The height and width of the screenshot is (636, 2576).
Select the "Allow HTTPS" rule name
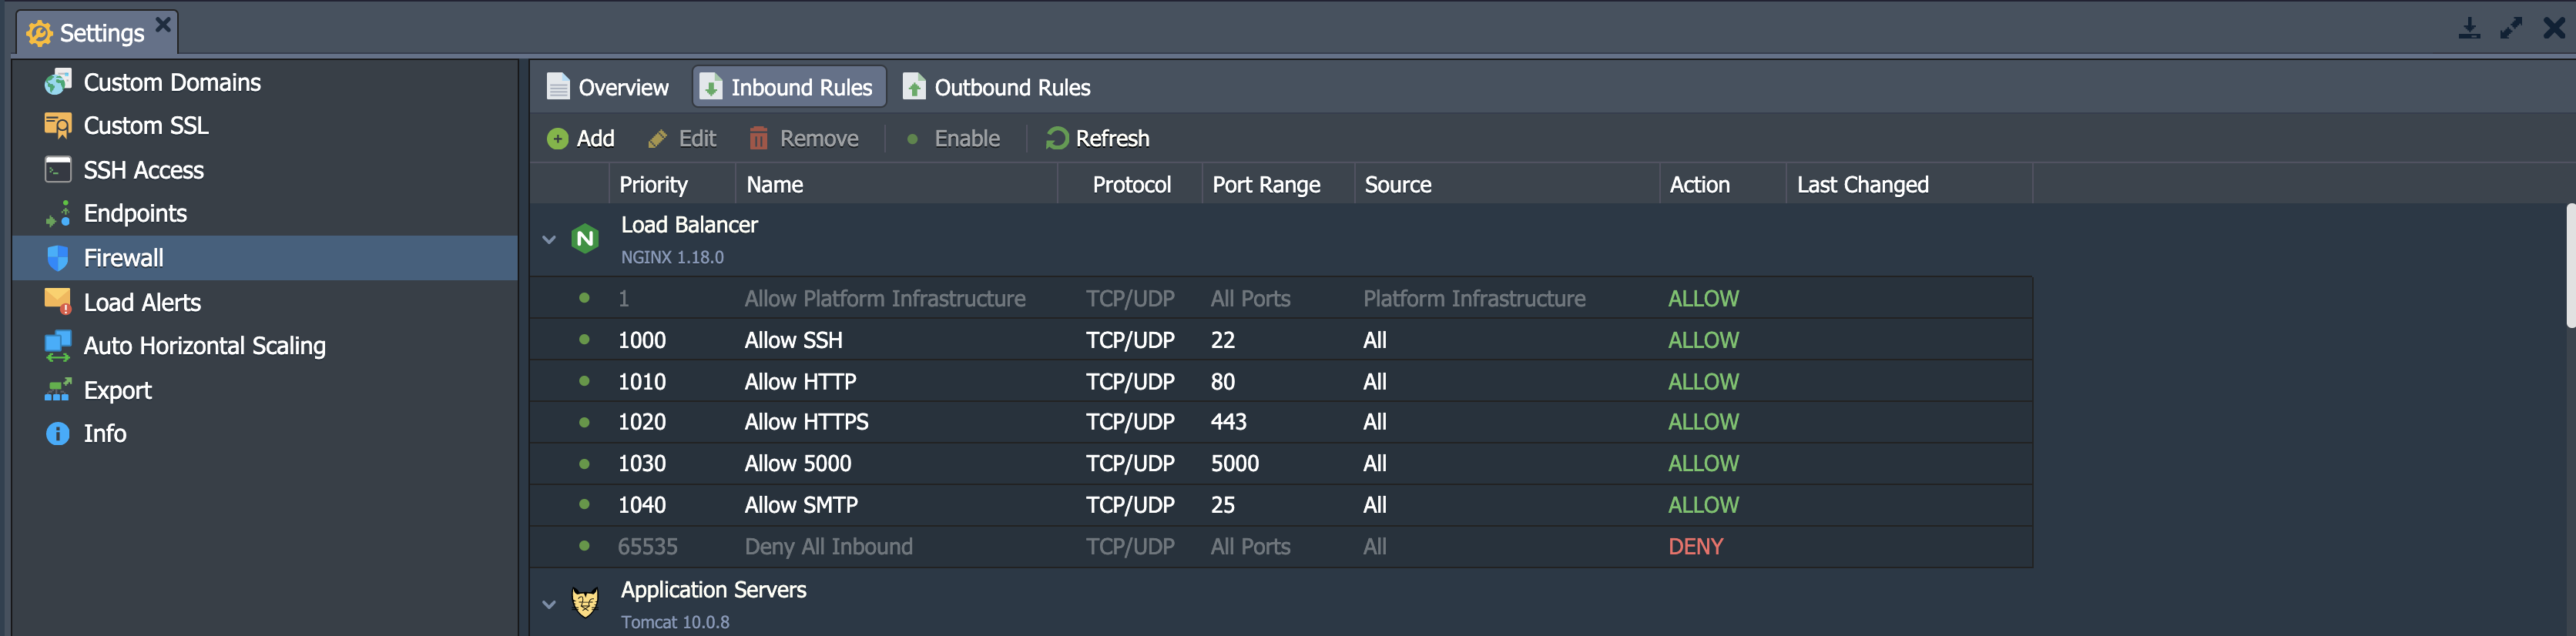pos(806,422)
